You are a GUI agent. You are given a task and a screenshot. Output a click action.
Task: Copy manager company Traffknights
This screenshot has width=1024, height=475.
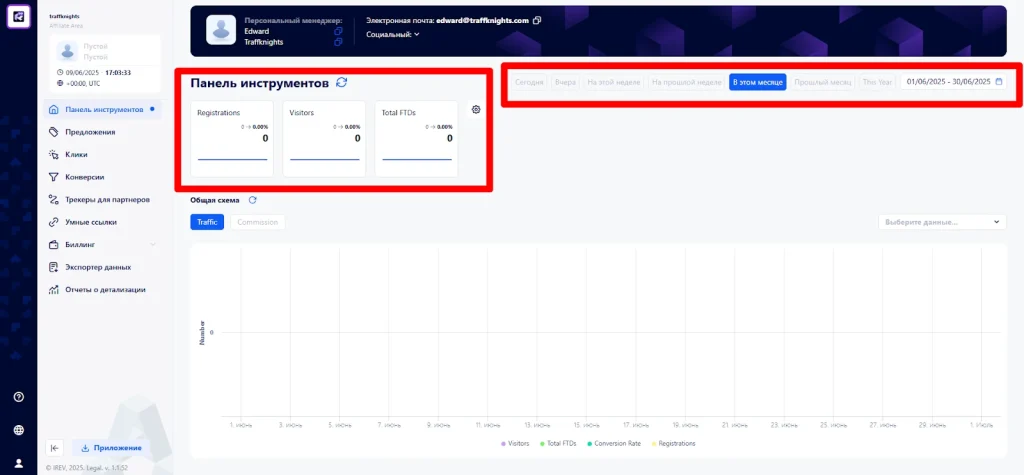click(338, 42)
